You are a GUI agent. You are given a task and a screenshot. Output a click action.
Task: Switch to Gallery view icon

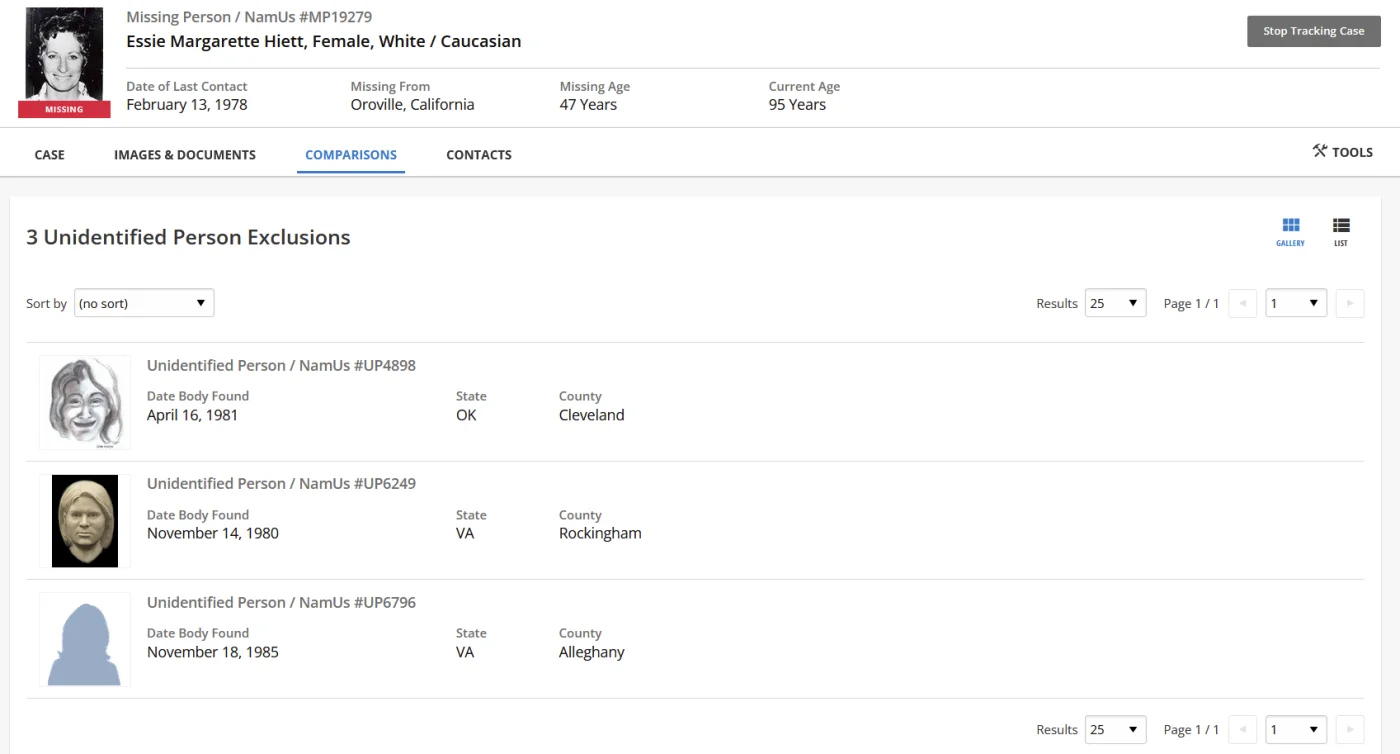click(x=1290, y=231)
